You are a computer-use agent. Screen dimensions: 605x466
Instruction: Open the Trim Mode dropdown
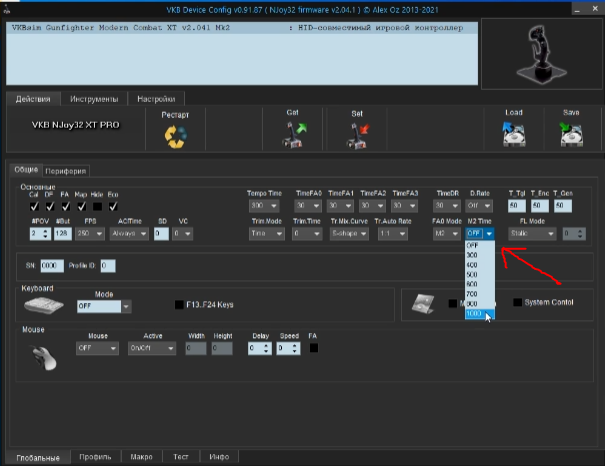coord(267,233)
